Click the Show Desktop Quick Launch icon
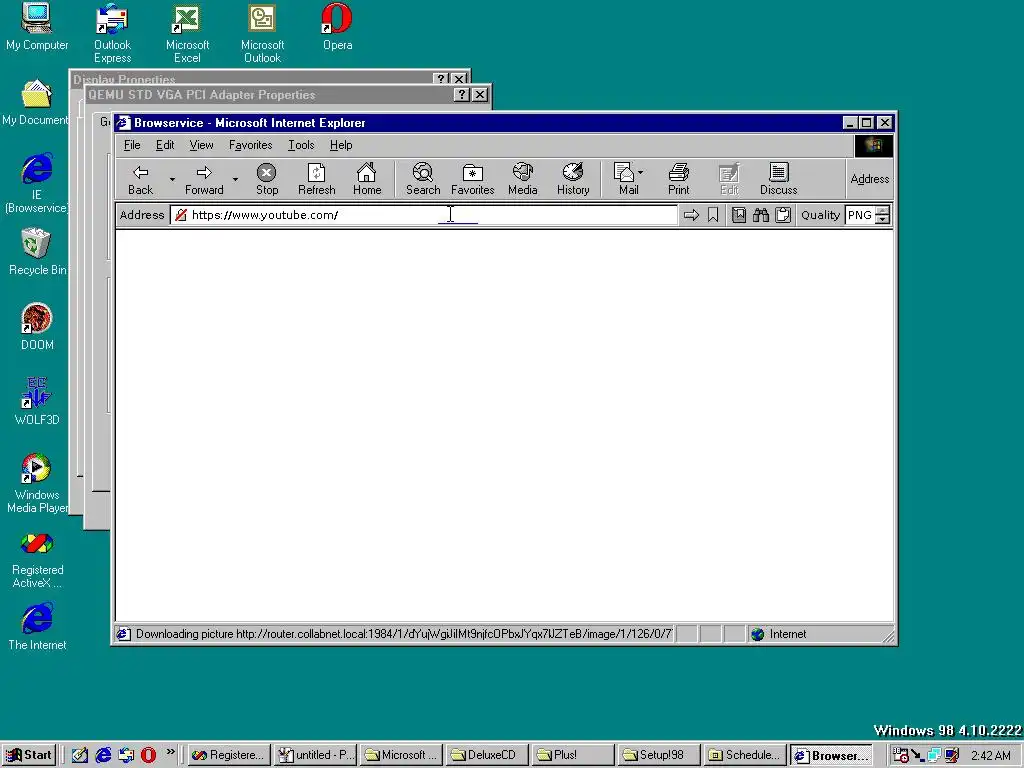 coord(80,755)
